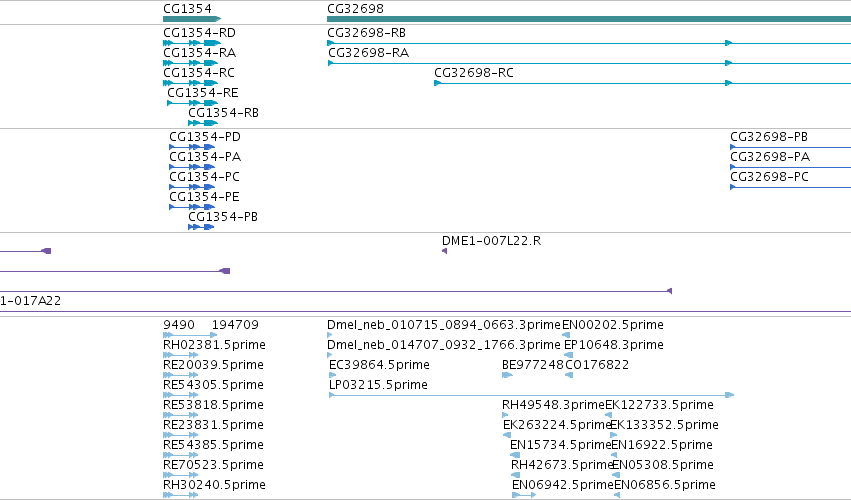The image size is (851, 500).
Task: Select the RH30240.5prime EST label
Action: pos(214,485)
